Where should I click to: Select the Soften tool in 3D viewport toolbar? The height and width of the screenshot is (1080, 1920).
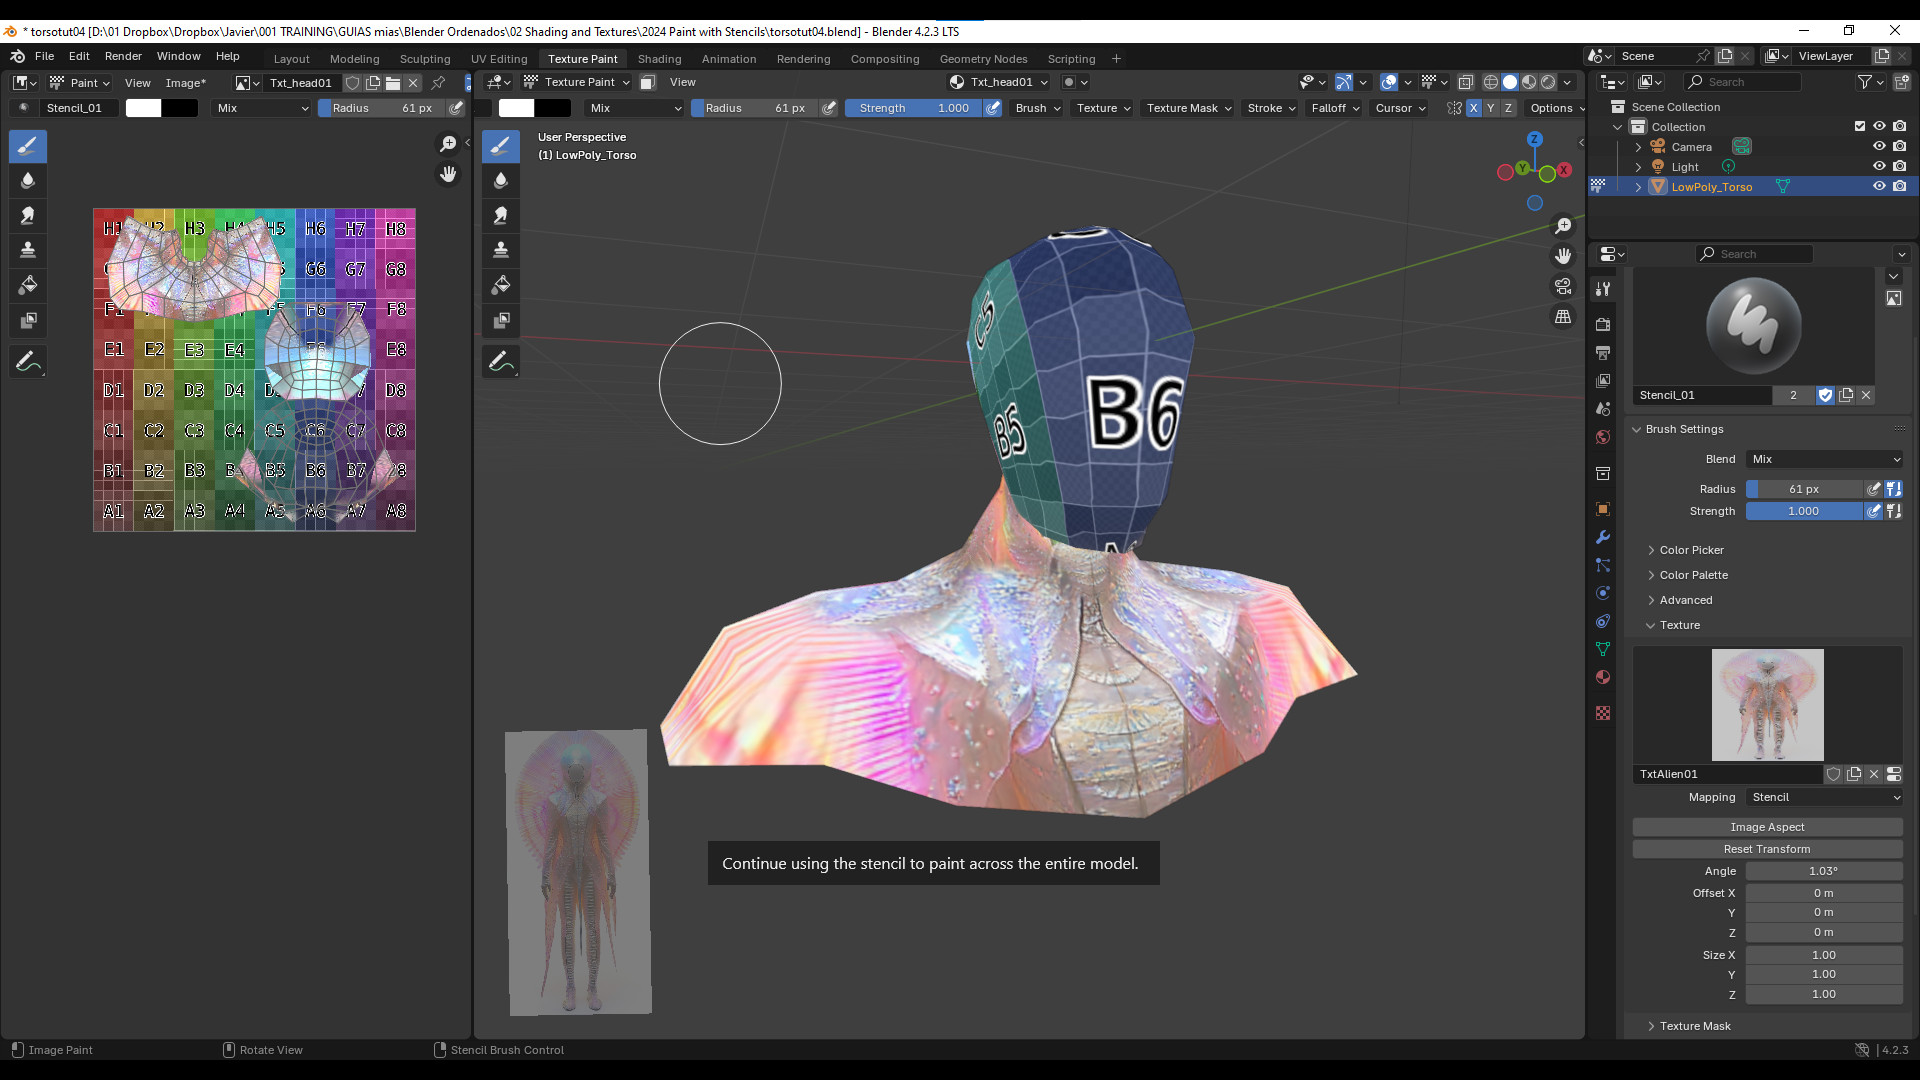pyautogui.click(x=501, y=181)
